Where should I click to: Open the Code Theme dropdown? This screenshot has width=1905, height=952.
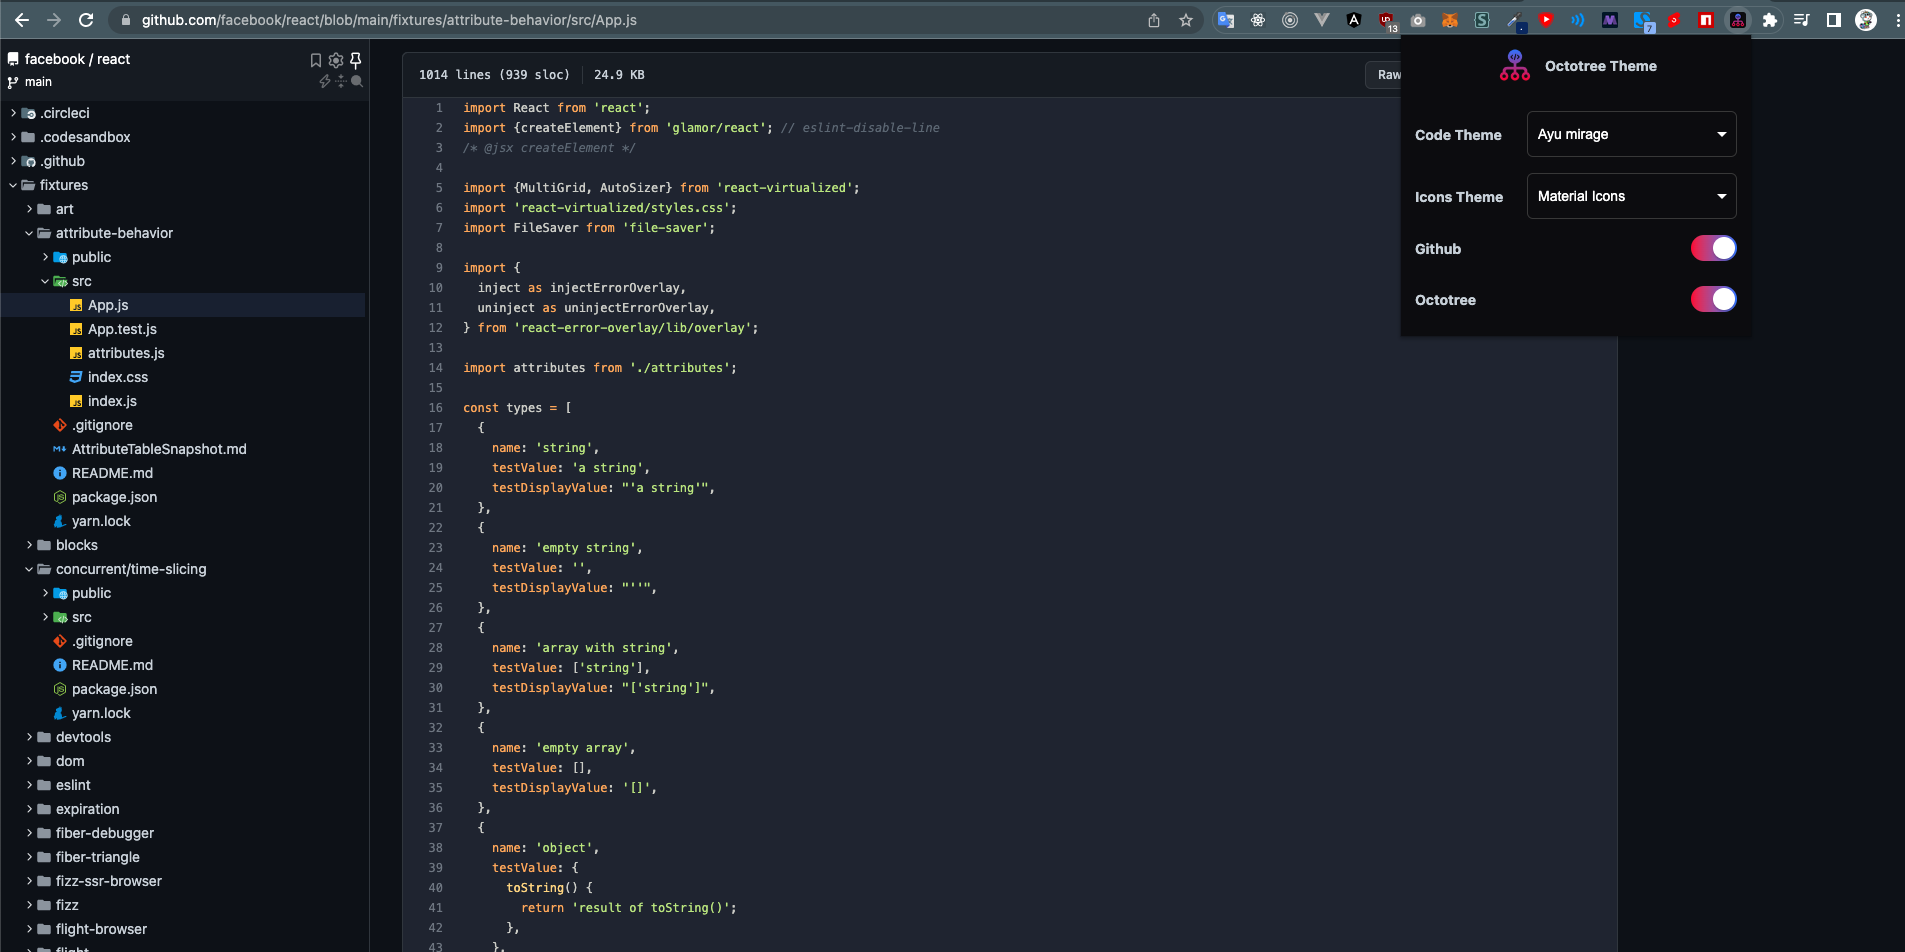(x=1631, y=134)
